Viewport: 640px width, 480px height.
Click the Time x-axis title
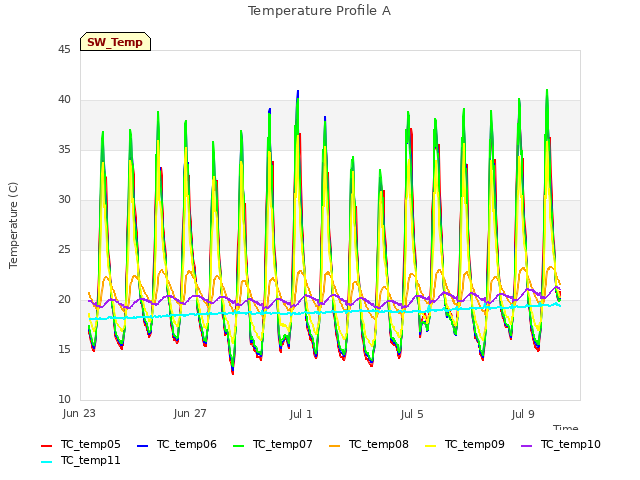566,427
